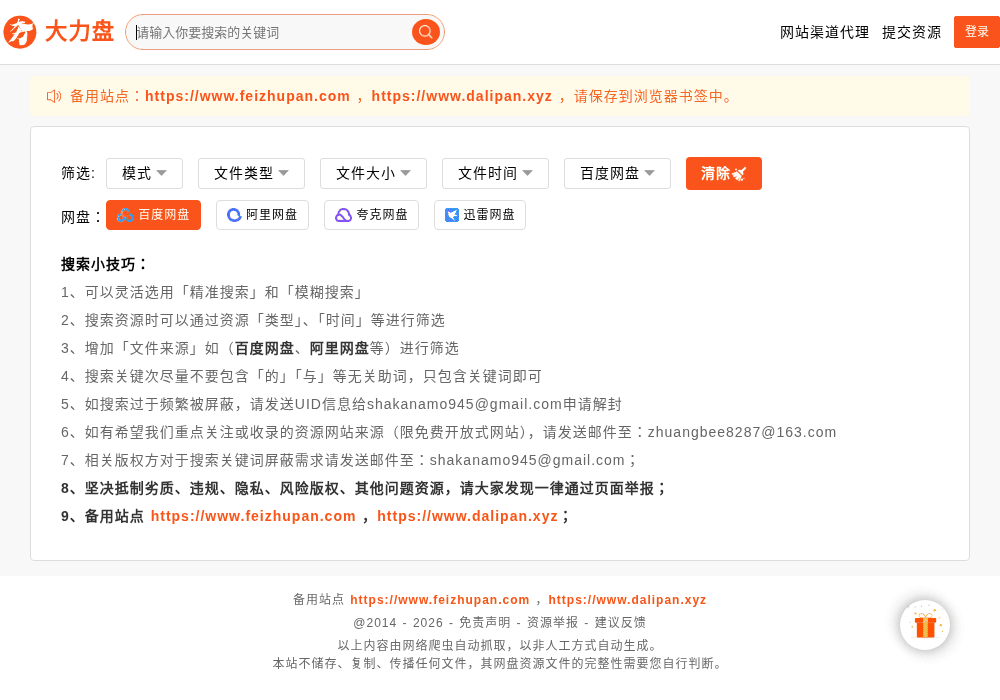Select 夸克网盘 as the disk source

[x=371, y=215]
